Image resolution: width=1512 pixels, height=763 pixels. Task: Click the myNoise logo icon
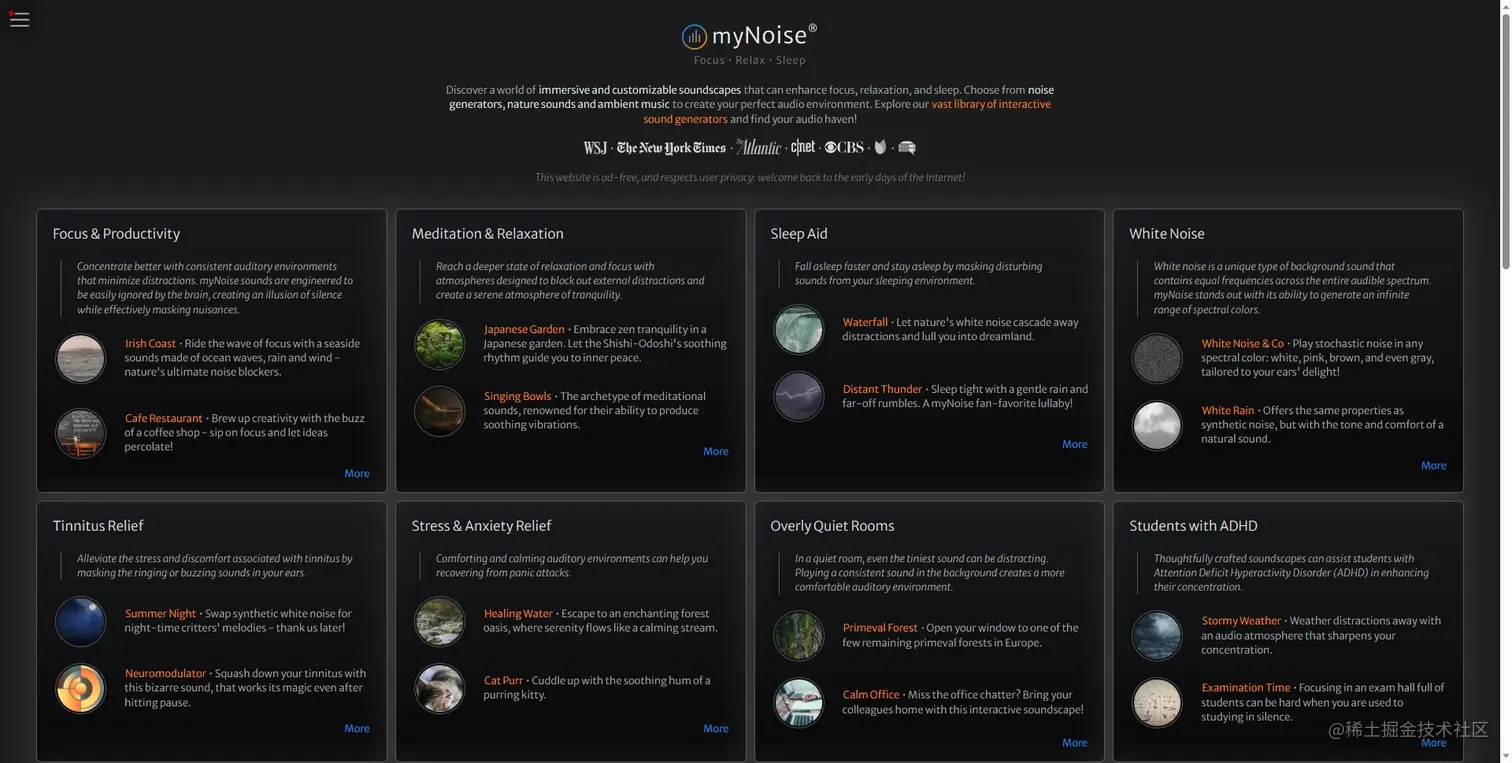tap(694, 37)
